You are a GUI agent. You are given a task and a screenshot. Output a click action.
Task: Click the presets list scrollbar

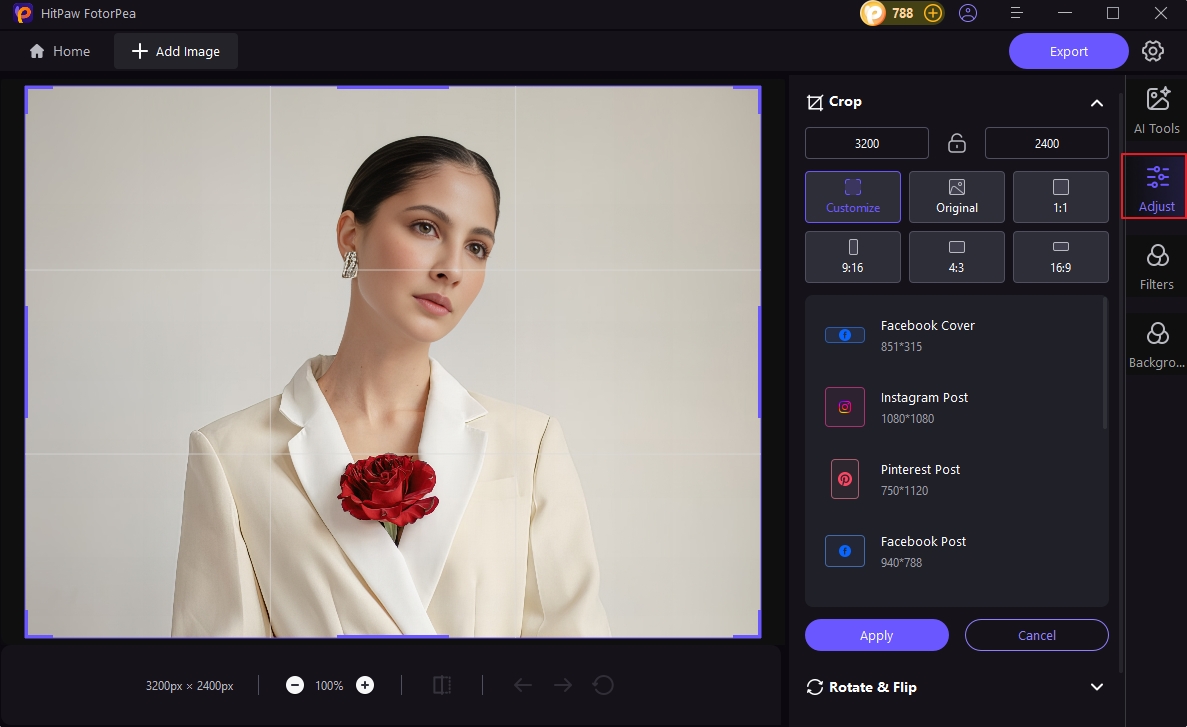[x=1104, y=364]
